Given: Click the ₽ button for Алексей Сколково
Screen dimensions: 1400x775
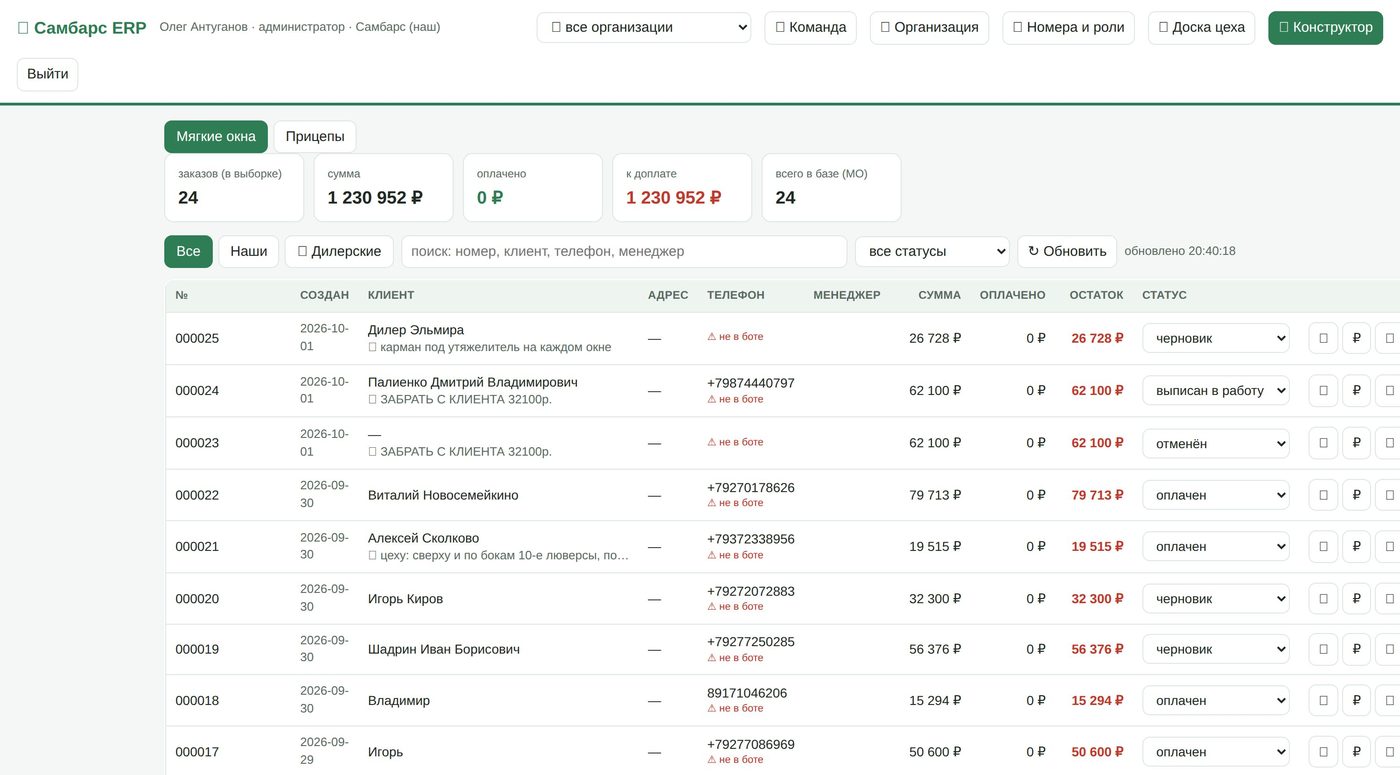Looking at the screenshot, I should (x=1356, y=546).
